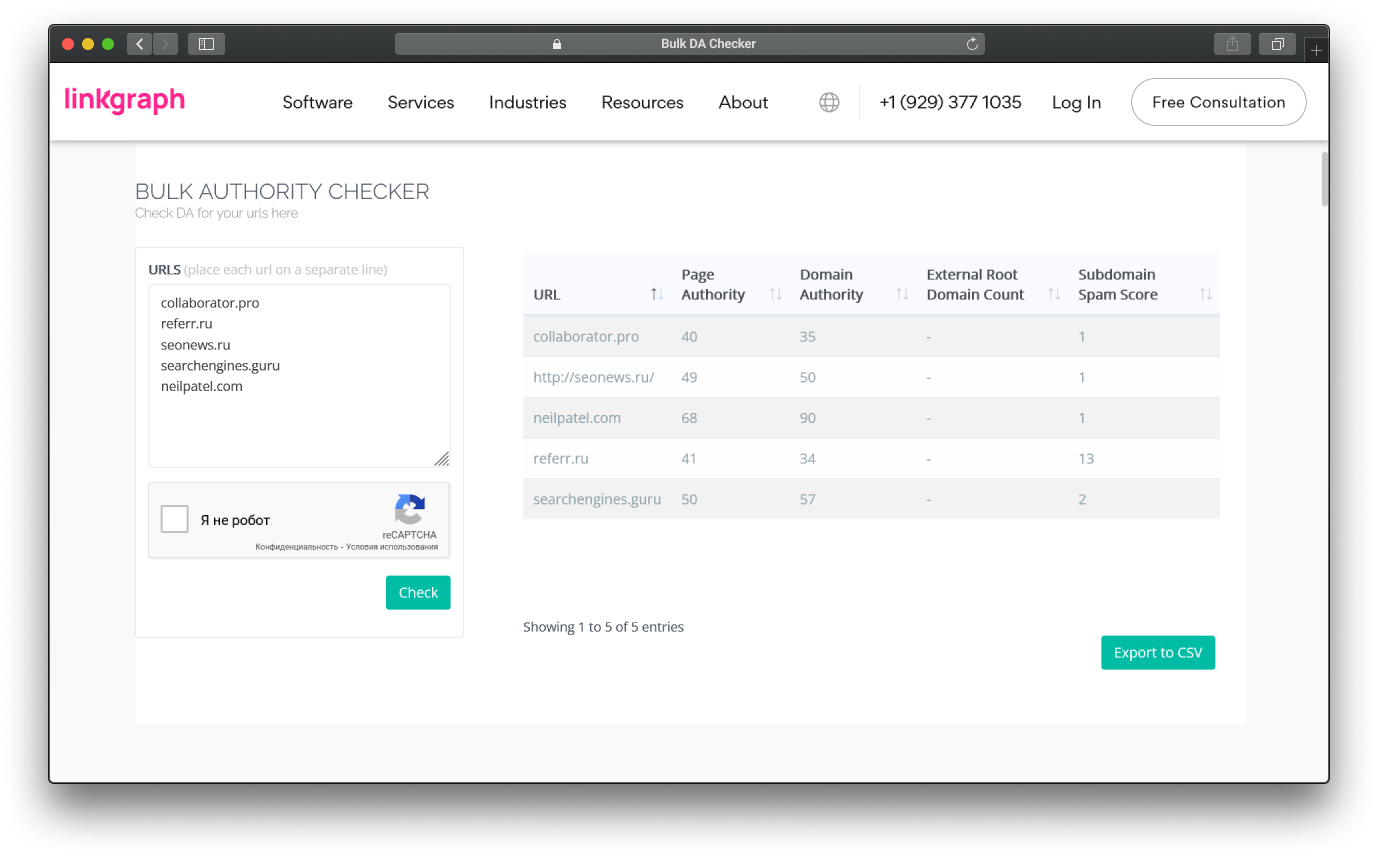Show all tabs overview icon

point(1277,44)
